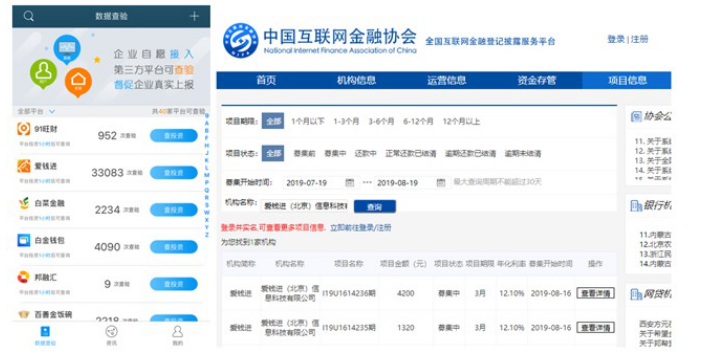Click the 注册 link at top right
Screen dimensions: 710x361
(x=639, y=39)
